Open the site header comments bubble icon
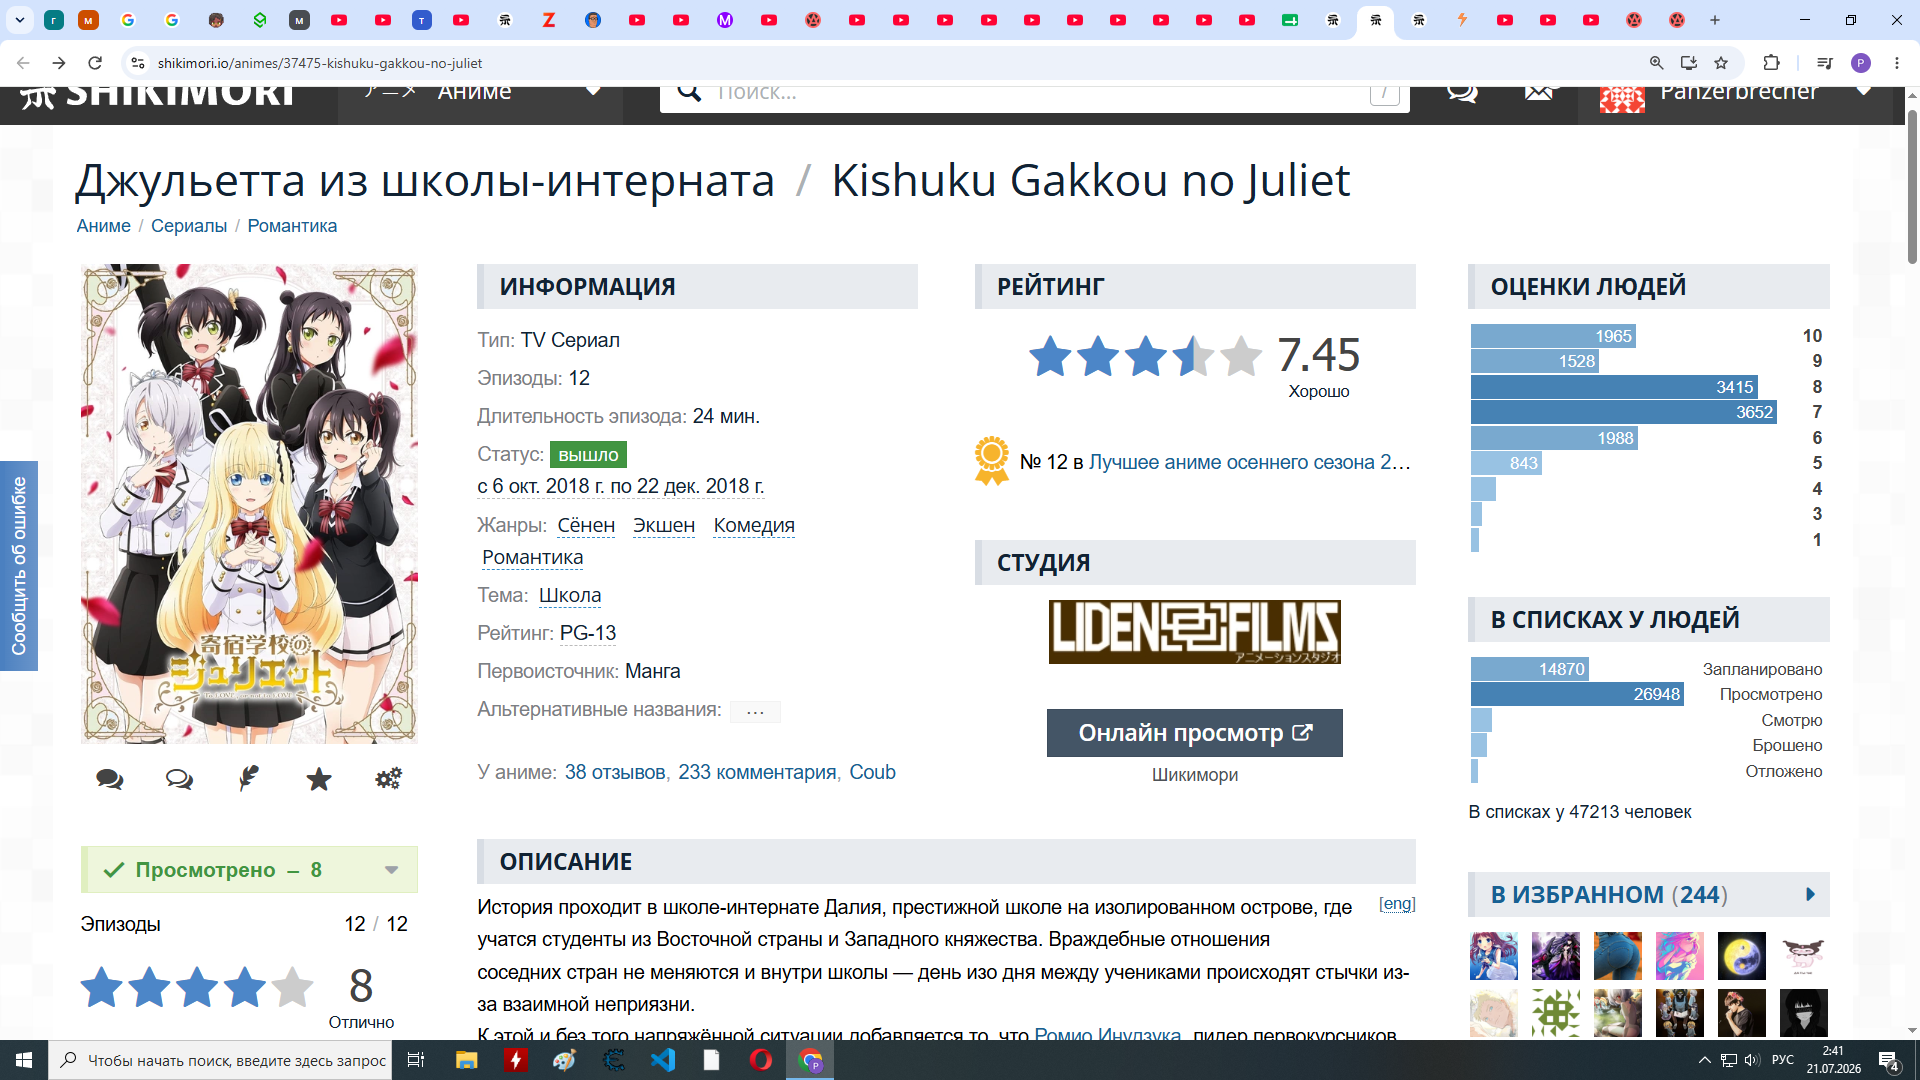The image size is (1920, 1080). pyautogui.click(x=1462, y=92)
